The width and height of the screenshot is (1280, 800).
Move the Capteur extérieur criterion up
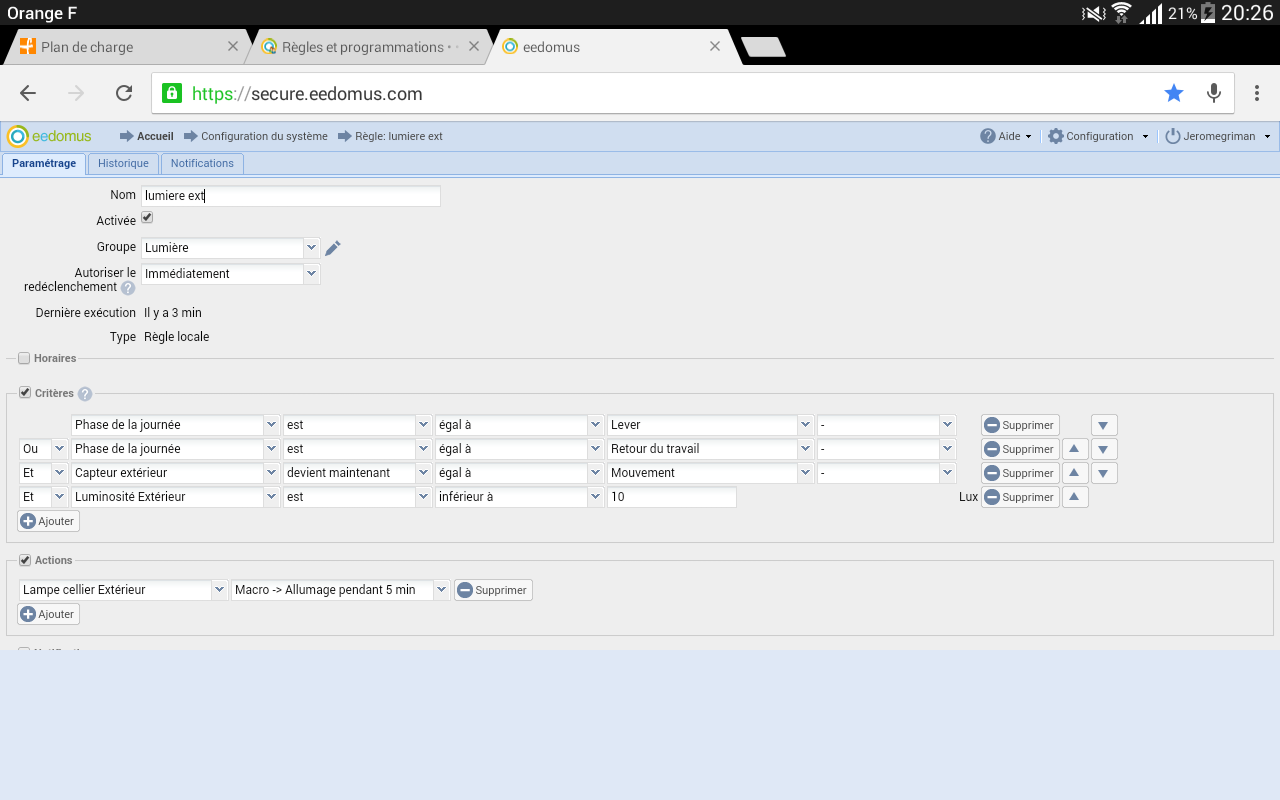1074,473
